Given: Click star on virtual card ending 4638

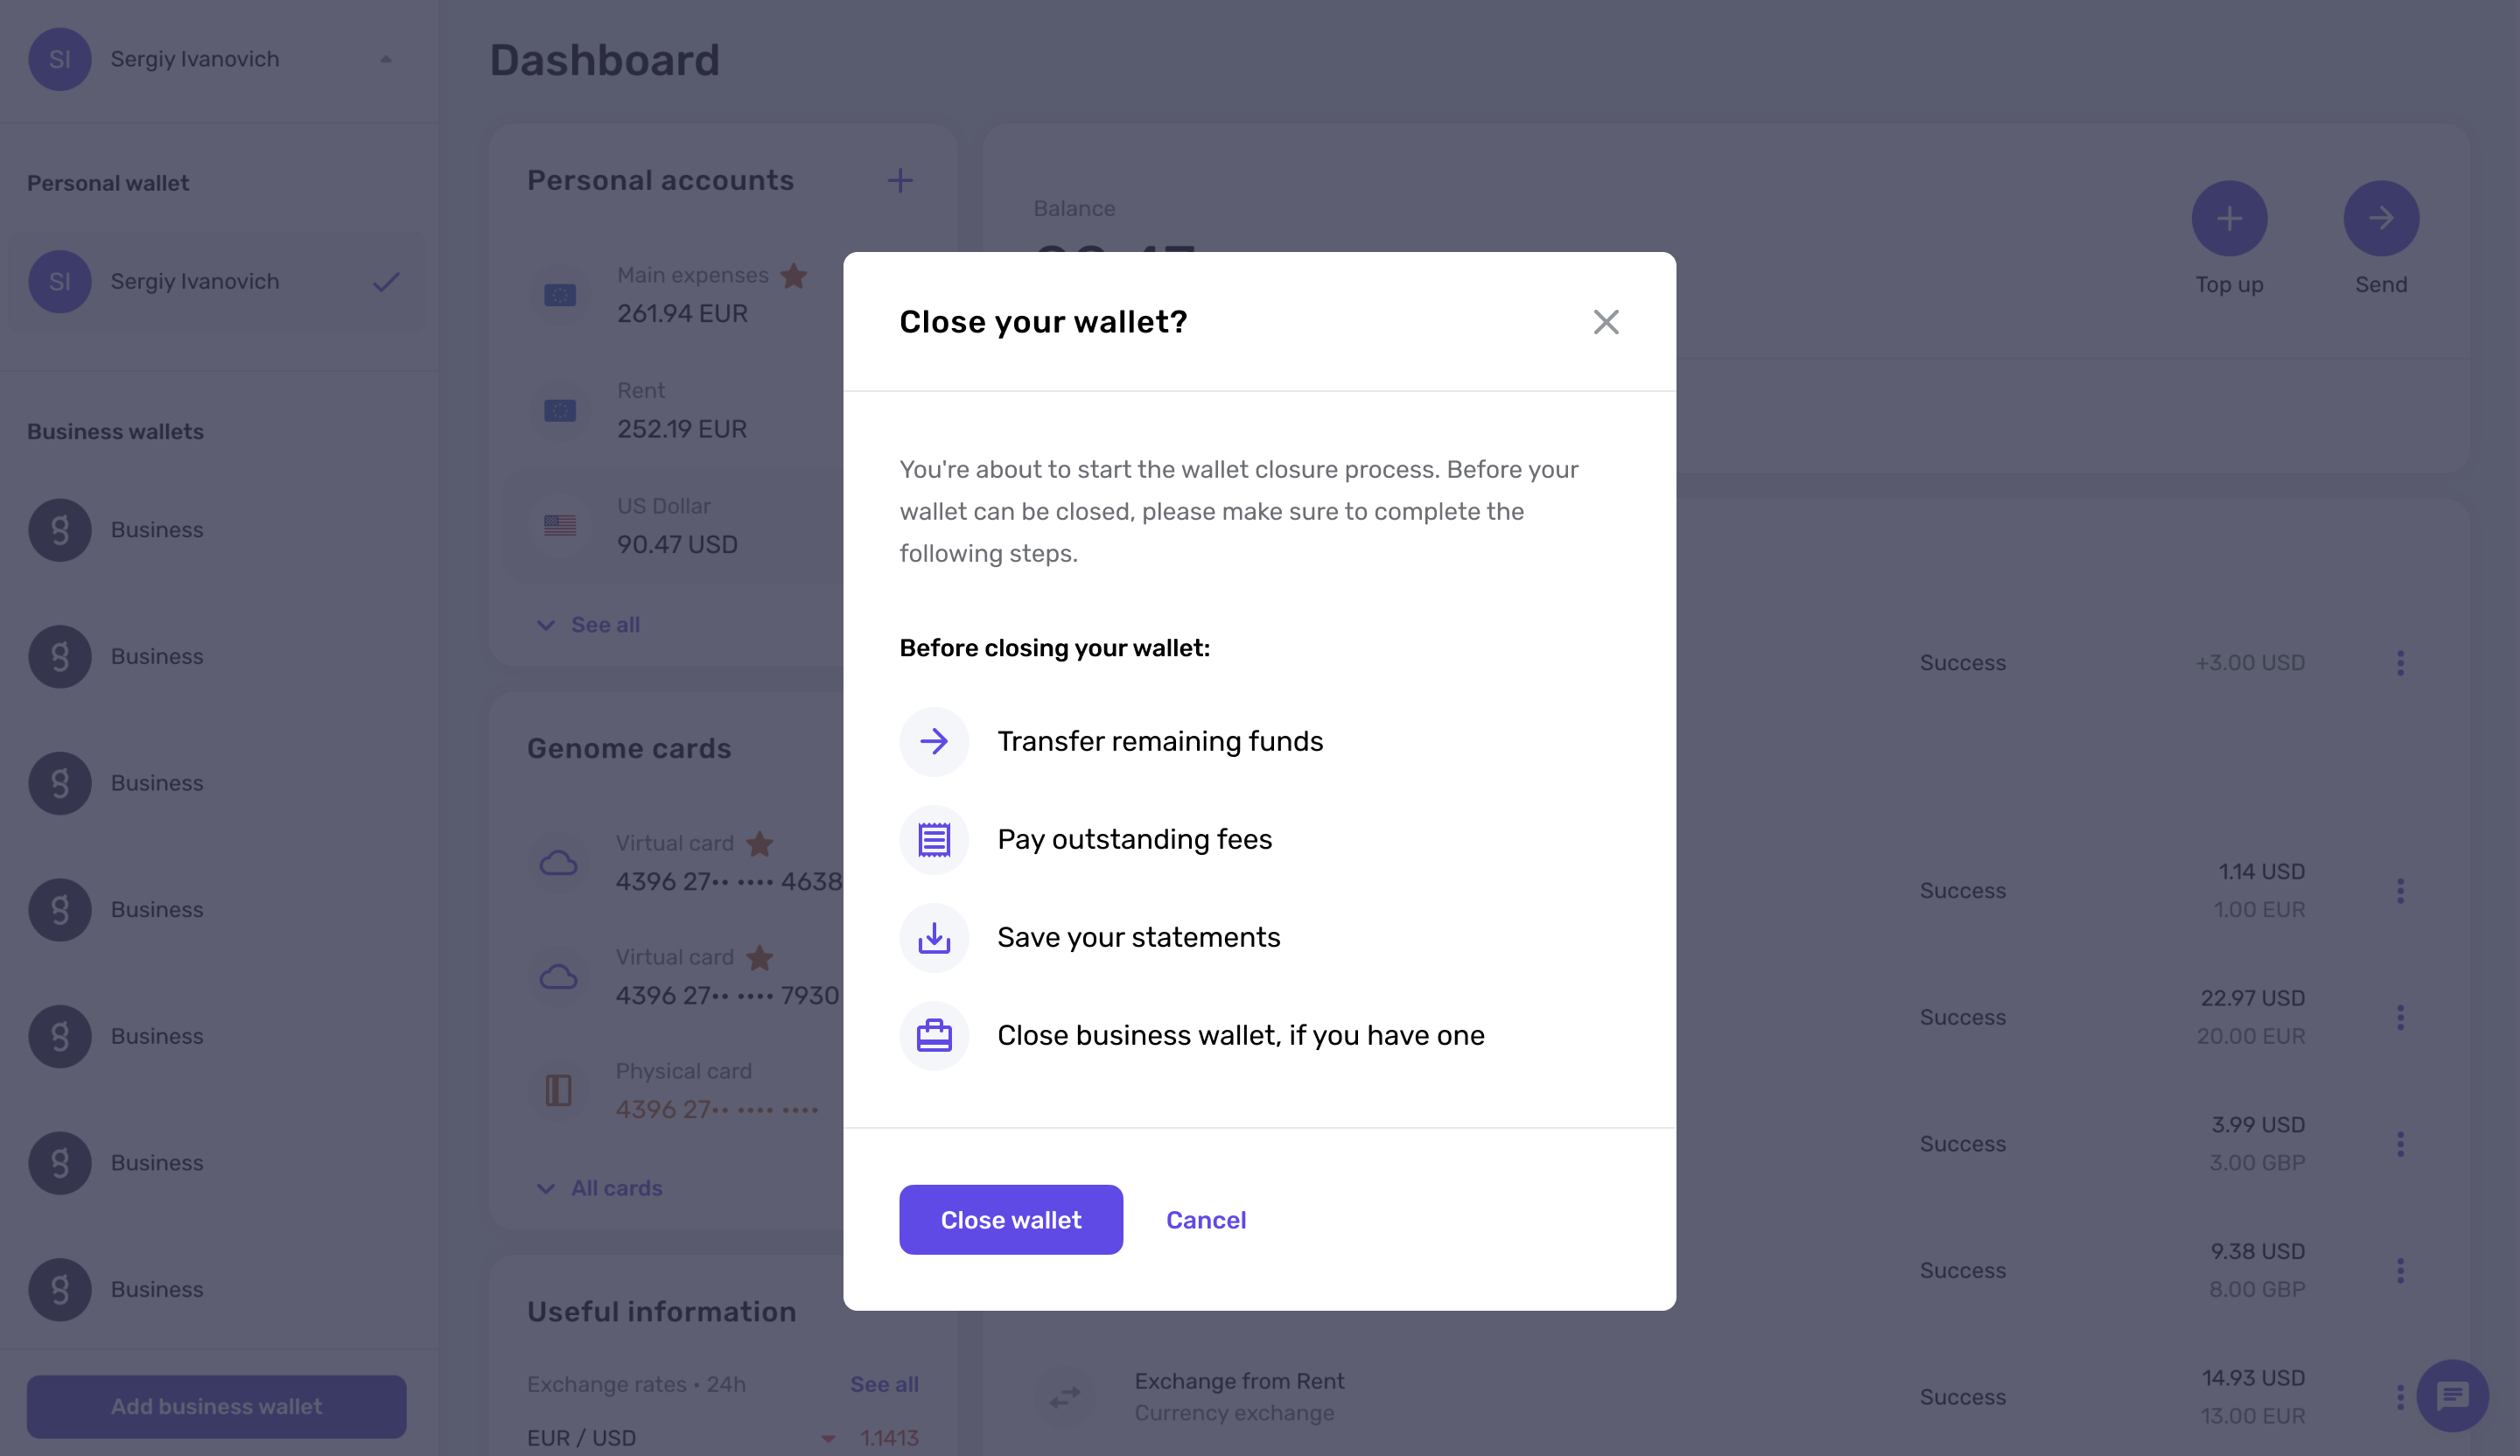Looking at the screenshot, I should point(760,844).
